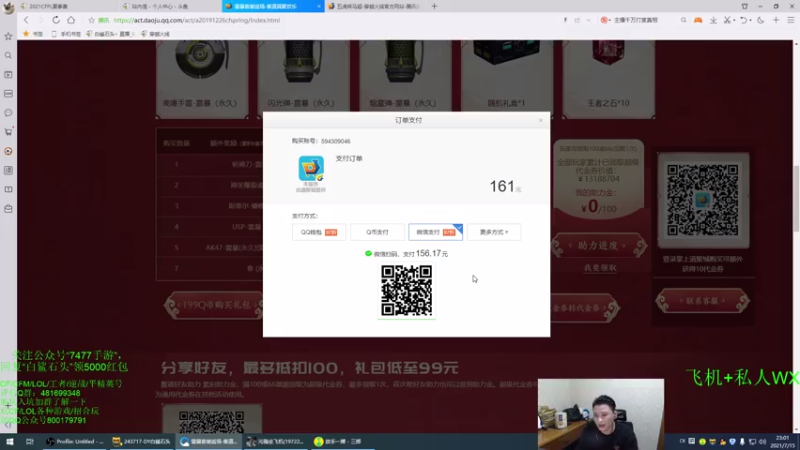Open the game controller icon in toolbar
Viewport: 800px width, 450px height.
[x=698, y=20]
